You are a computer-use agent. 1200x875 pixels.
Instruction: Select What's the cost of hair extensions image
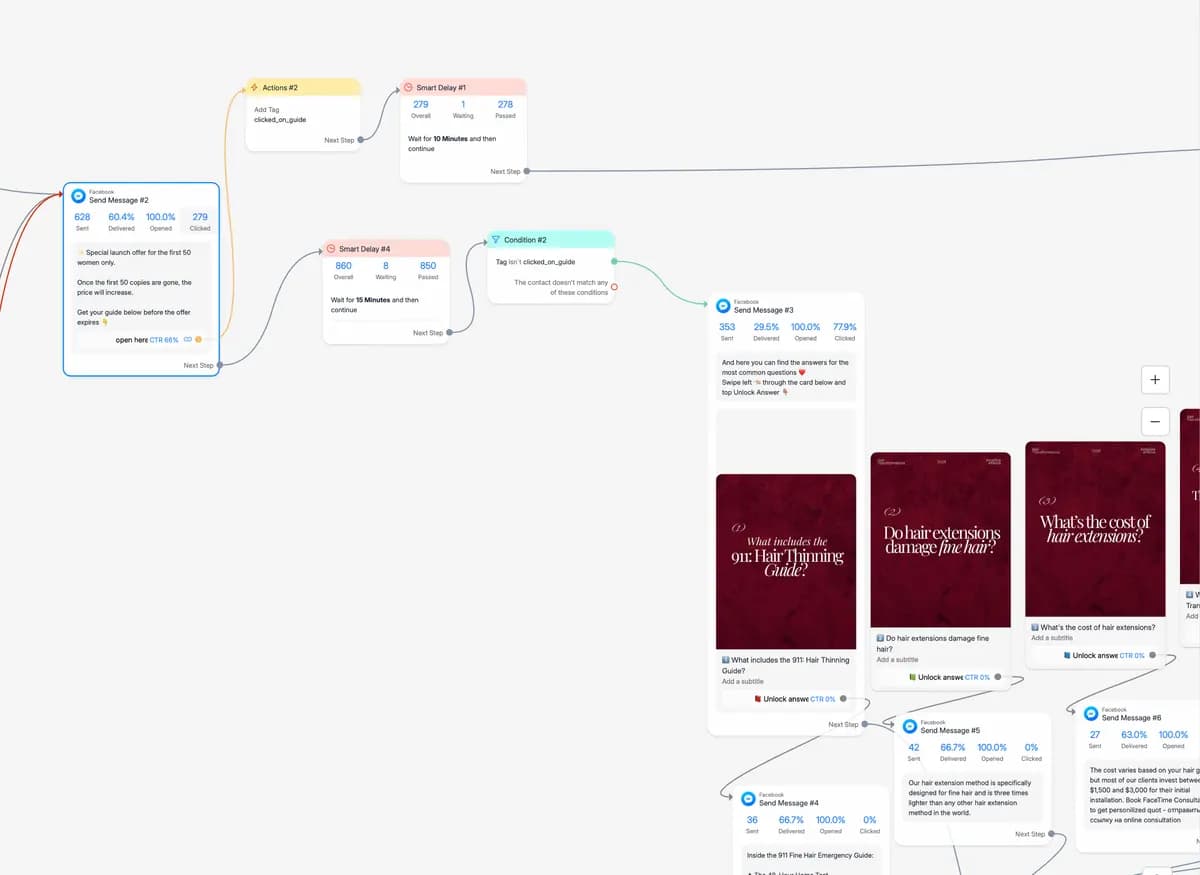tap(1096, 528)
